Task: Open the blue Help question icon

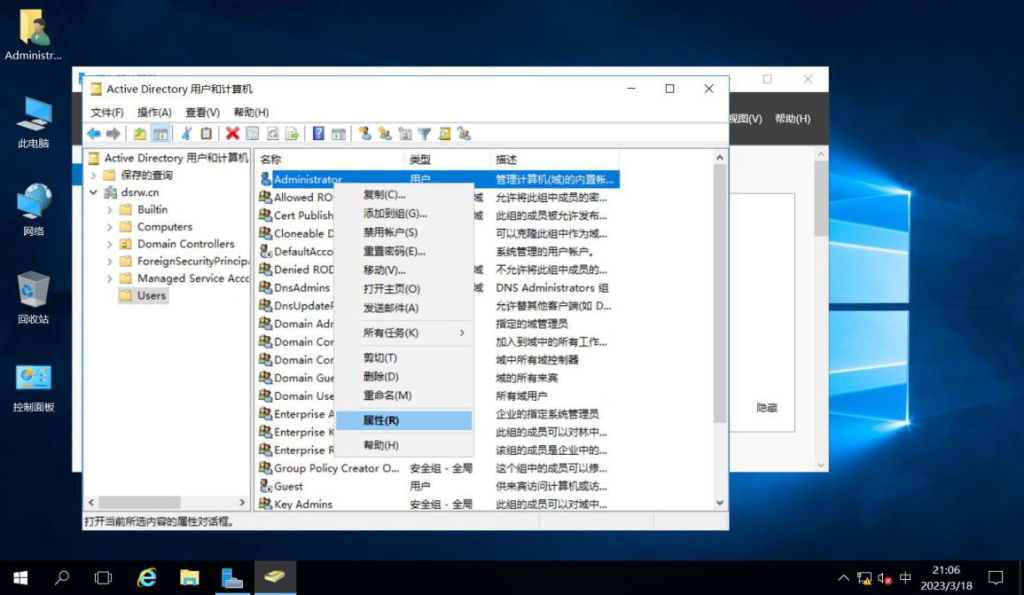Action: tap(318, 134)
